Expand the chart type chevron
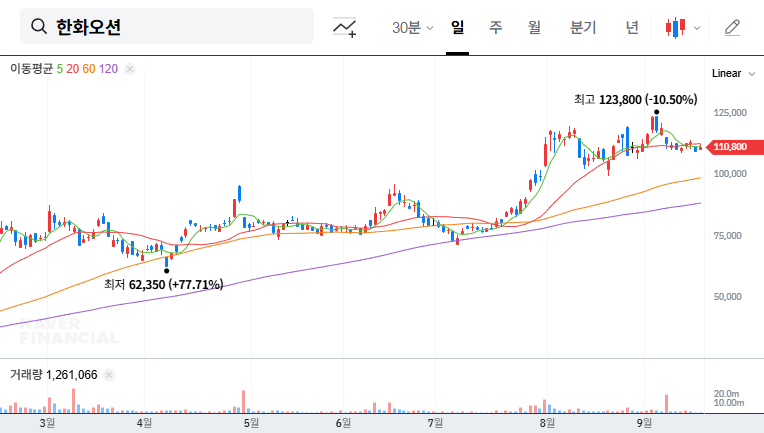Screen dimensions: 764x433 pyautogui.click(x=697, y=28)
